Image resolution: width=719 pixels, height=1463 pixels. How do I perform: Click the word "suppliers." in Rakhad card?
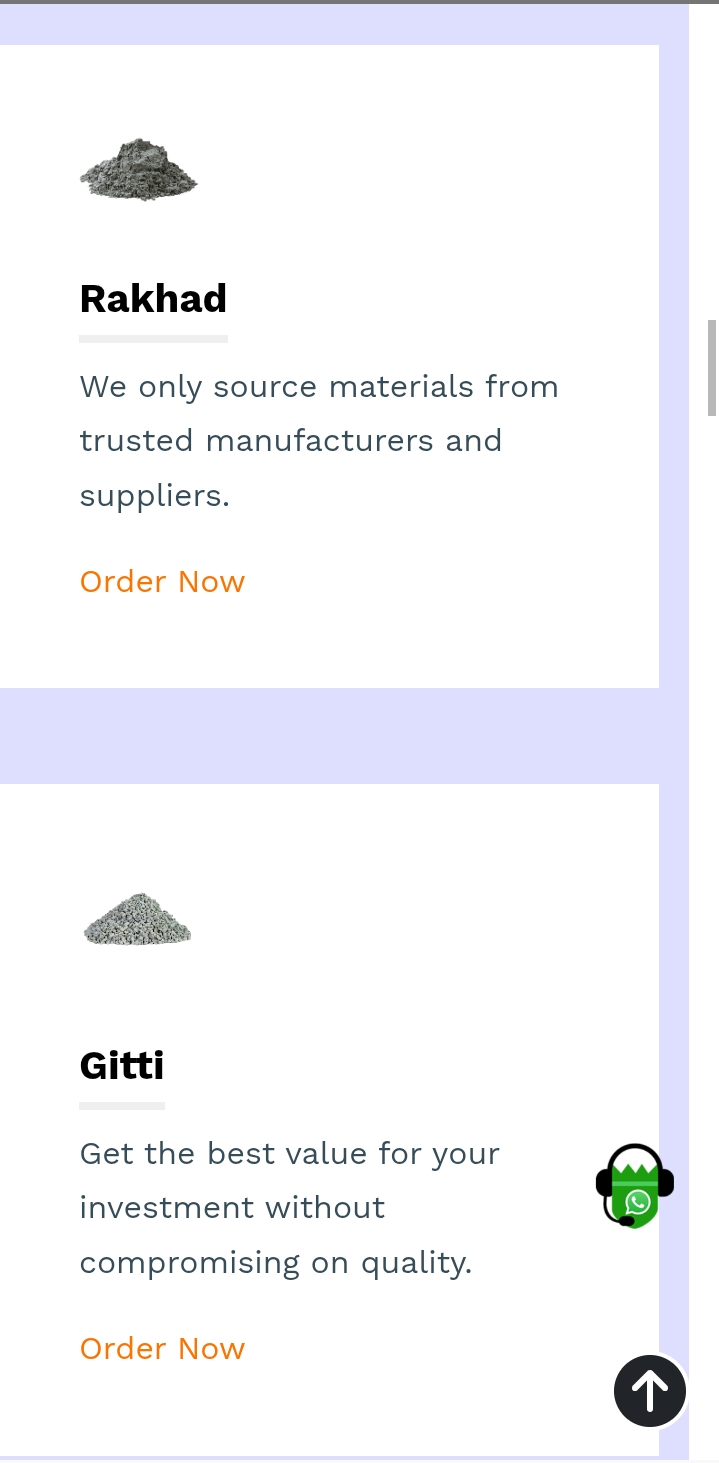155,496
